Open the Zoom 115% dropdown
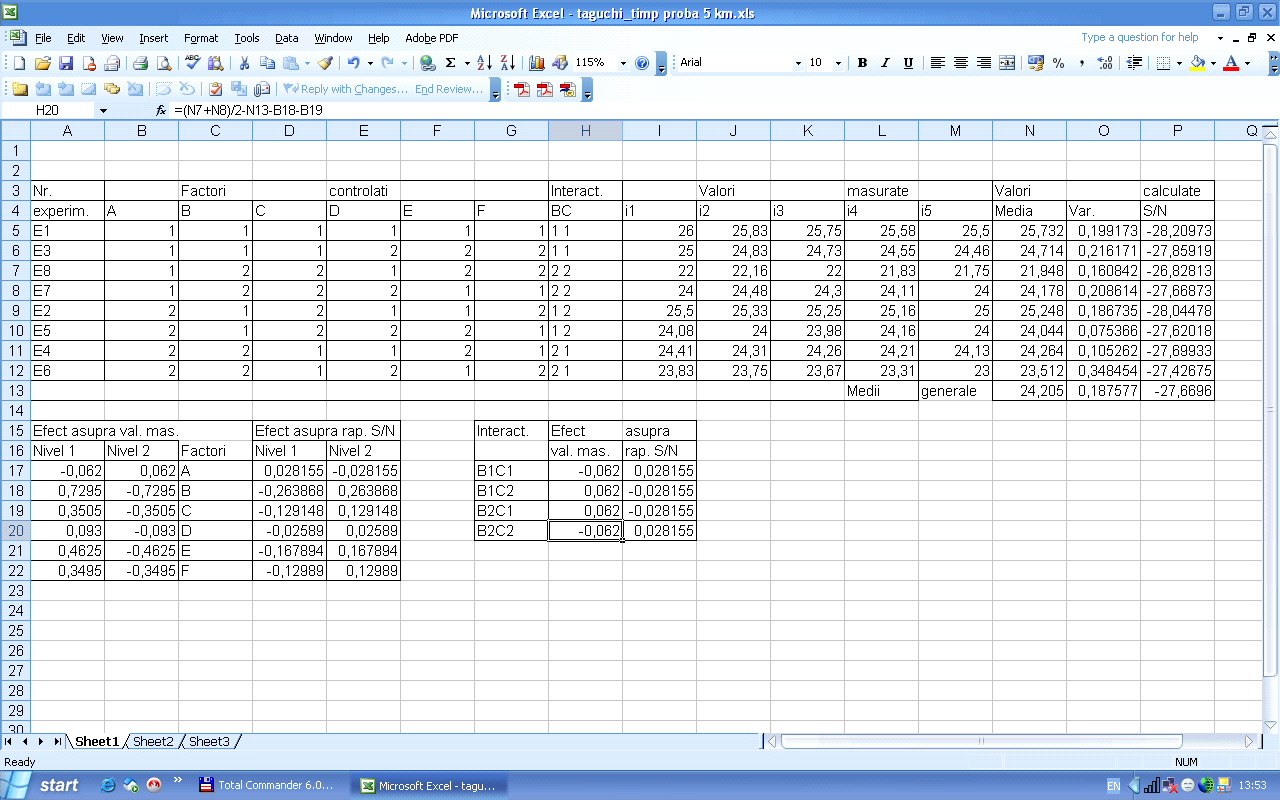The height and width of the screenshot is (800, 1280). coord(623,63)
